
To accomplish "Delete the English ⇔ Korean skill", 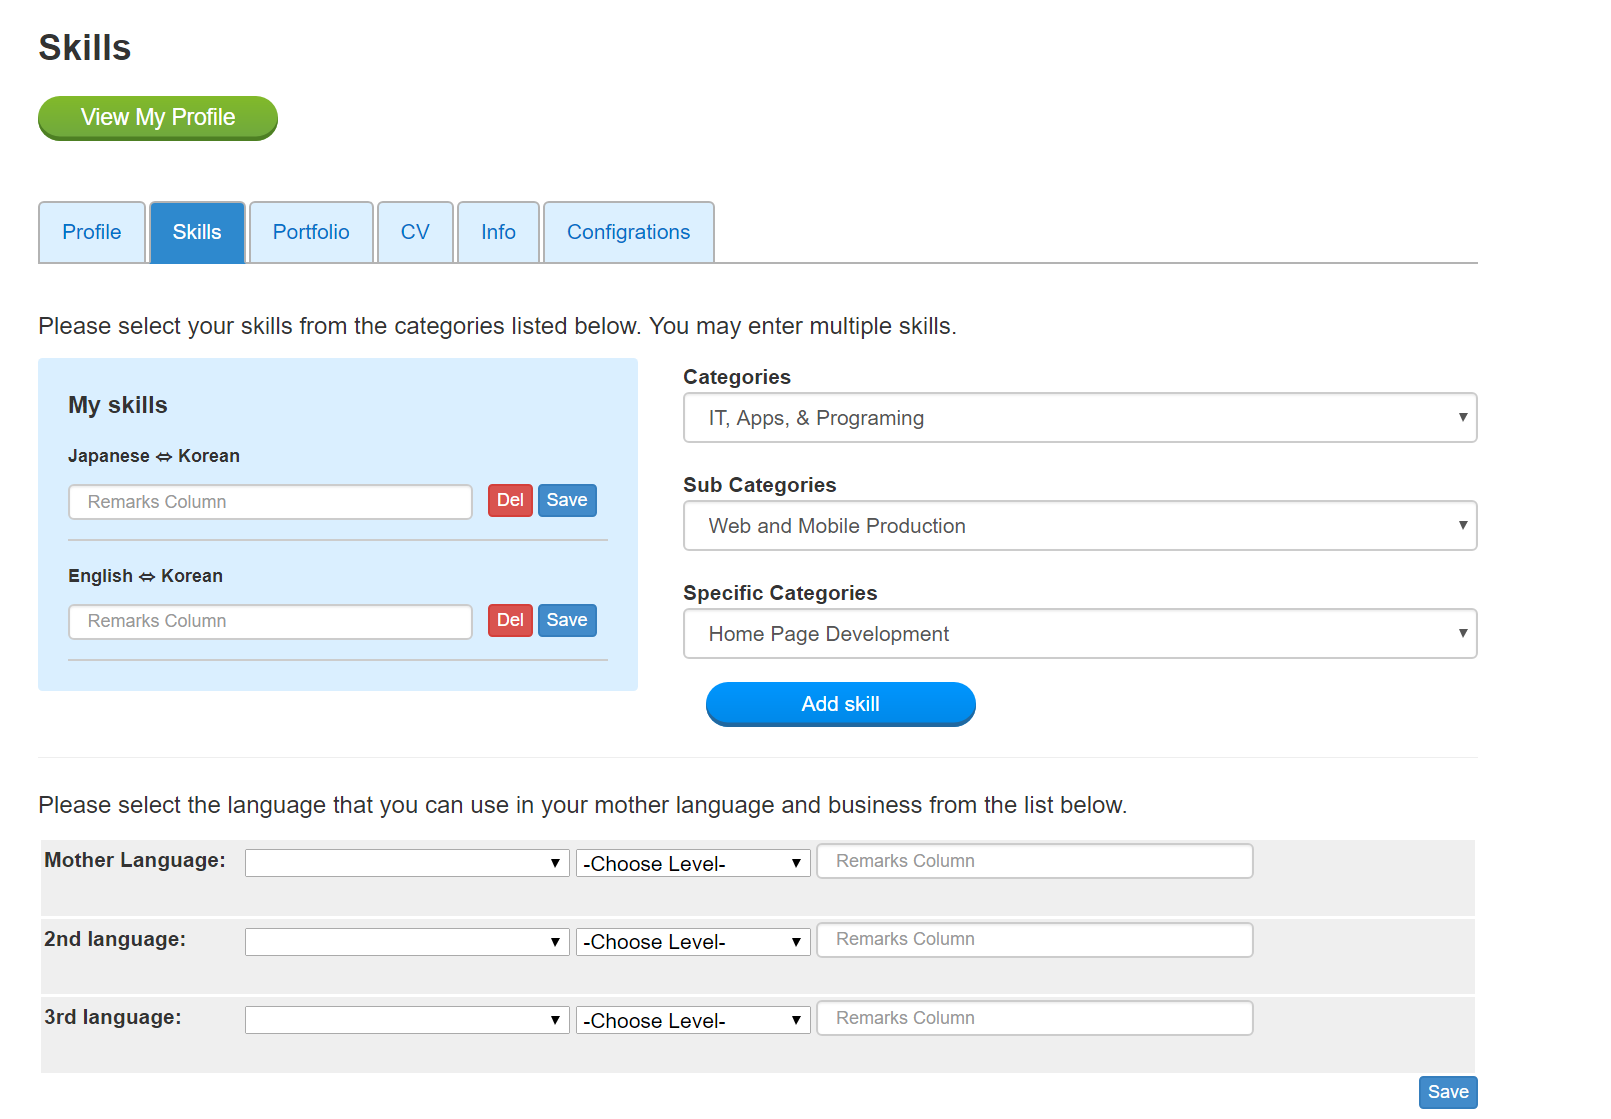I will [510, 620].
